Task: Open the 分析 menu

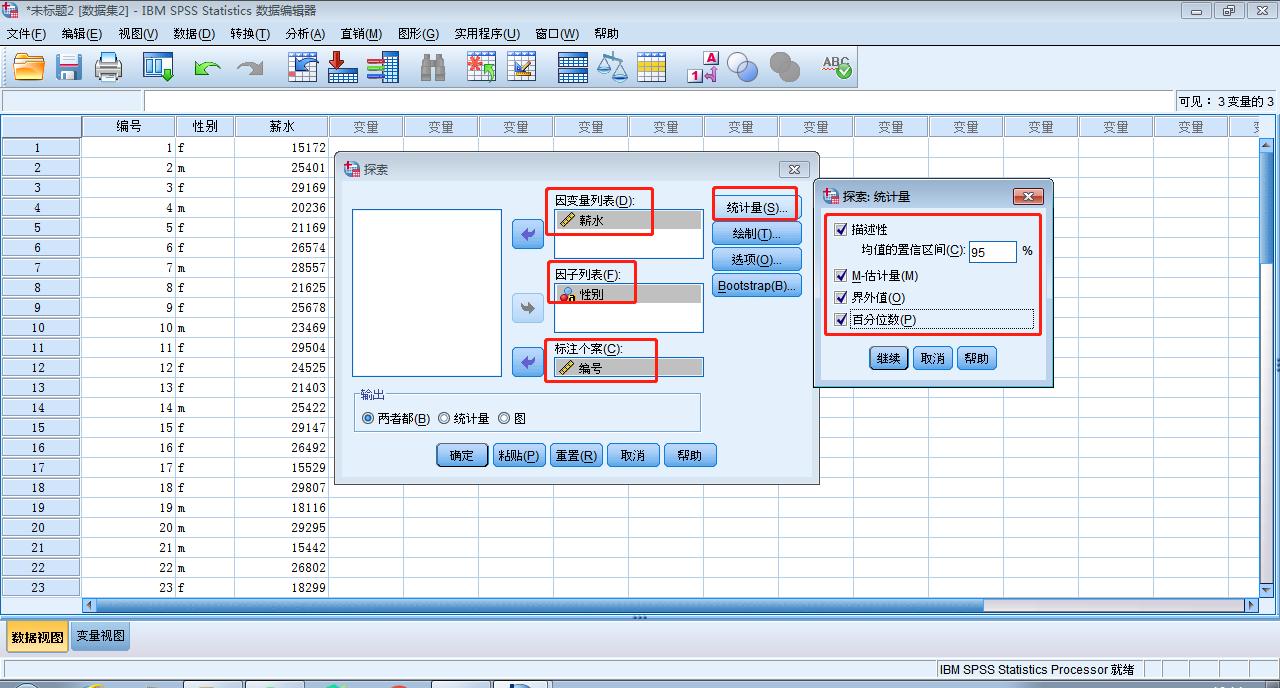Action: coord(305,33)
